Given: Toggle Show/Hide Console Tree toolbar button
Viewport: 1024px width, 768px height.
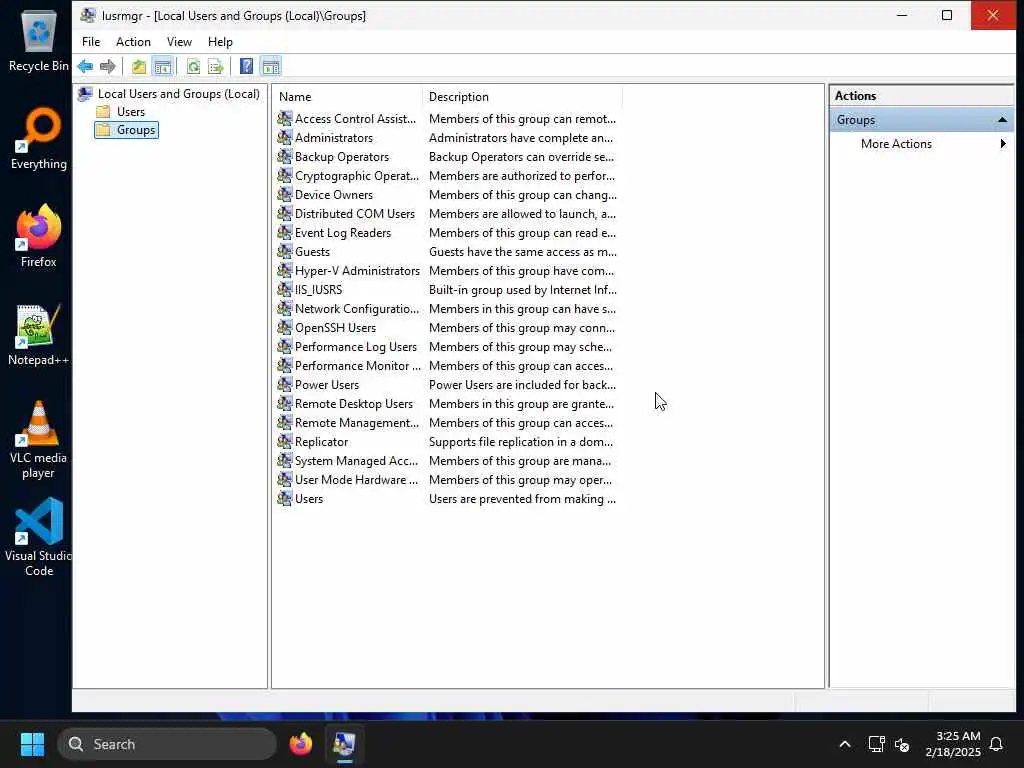Looking at the screenshot, I should tap(163, 66).
